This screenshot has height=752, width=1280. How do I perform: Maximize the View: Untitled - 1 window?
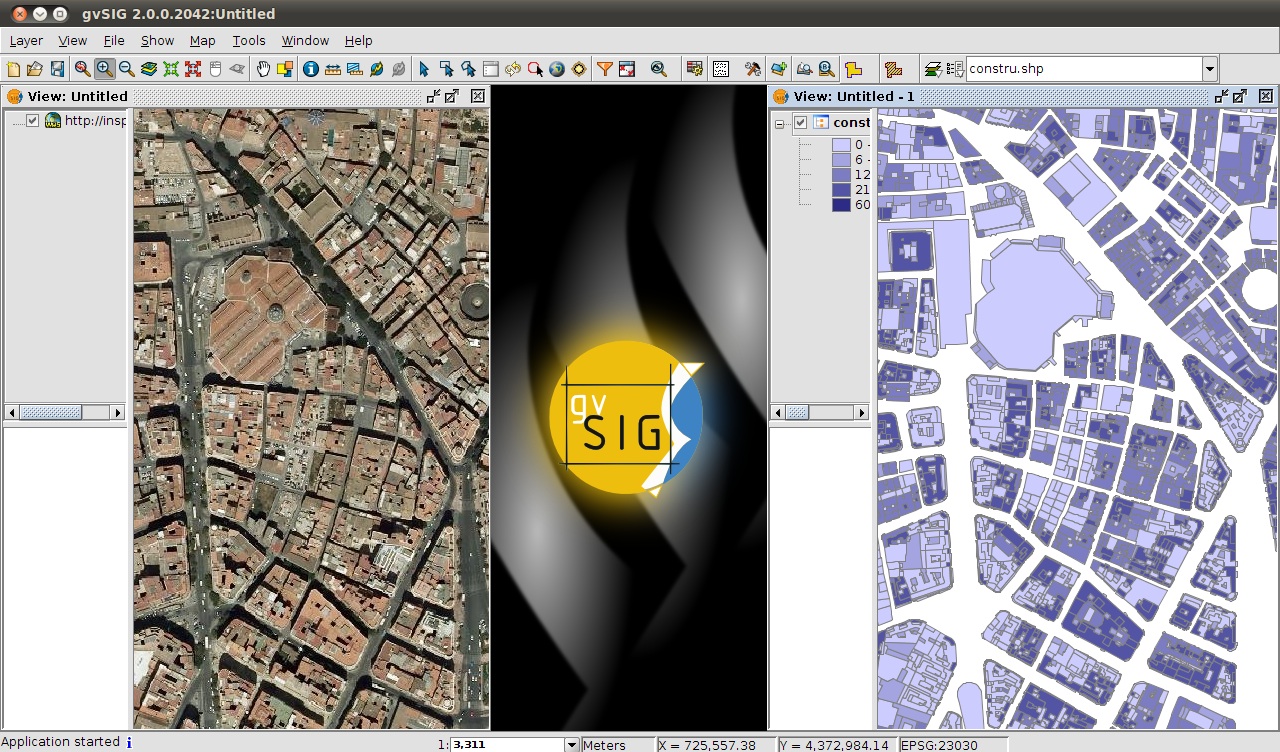tap(1240, 96)
